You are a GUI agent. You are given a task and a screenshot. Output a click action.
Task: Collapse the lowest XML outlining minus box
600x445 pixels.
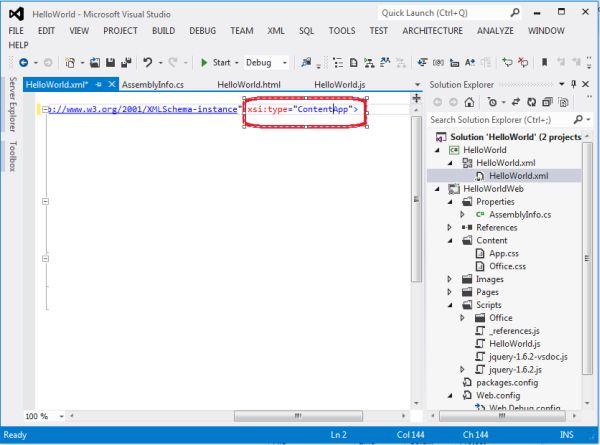[x=45, y=259]
